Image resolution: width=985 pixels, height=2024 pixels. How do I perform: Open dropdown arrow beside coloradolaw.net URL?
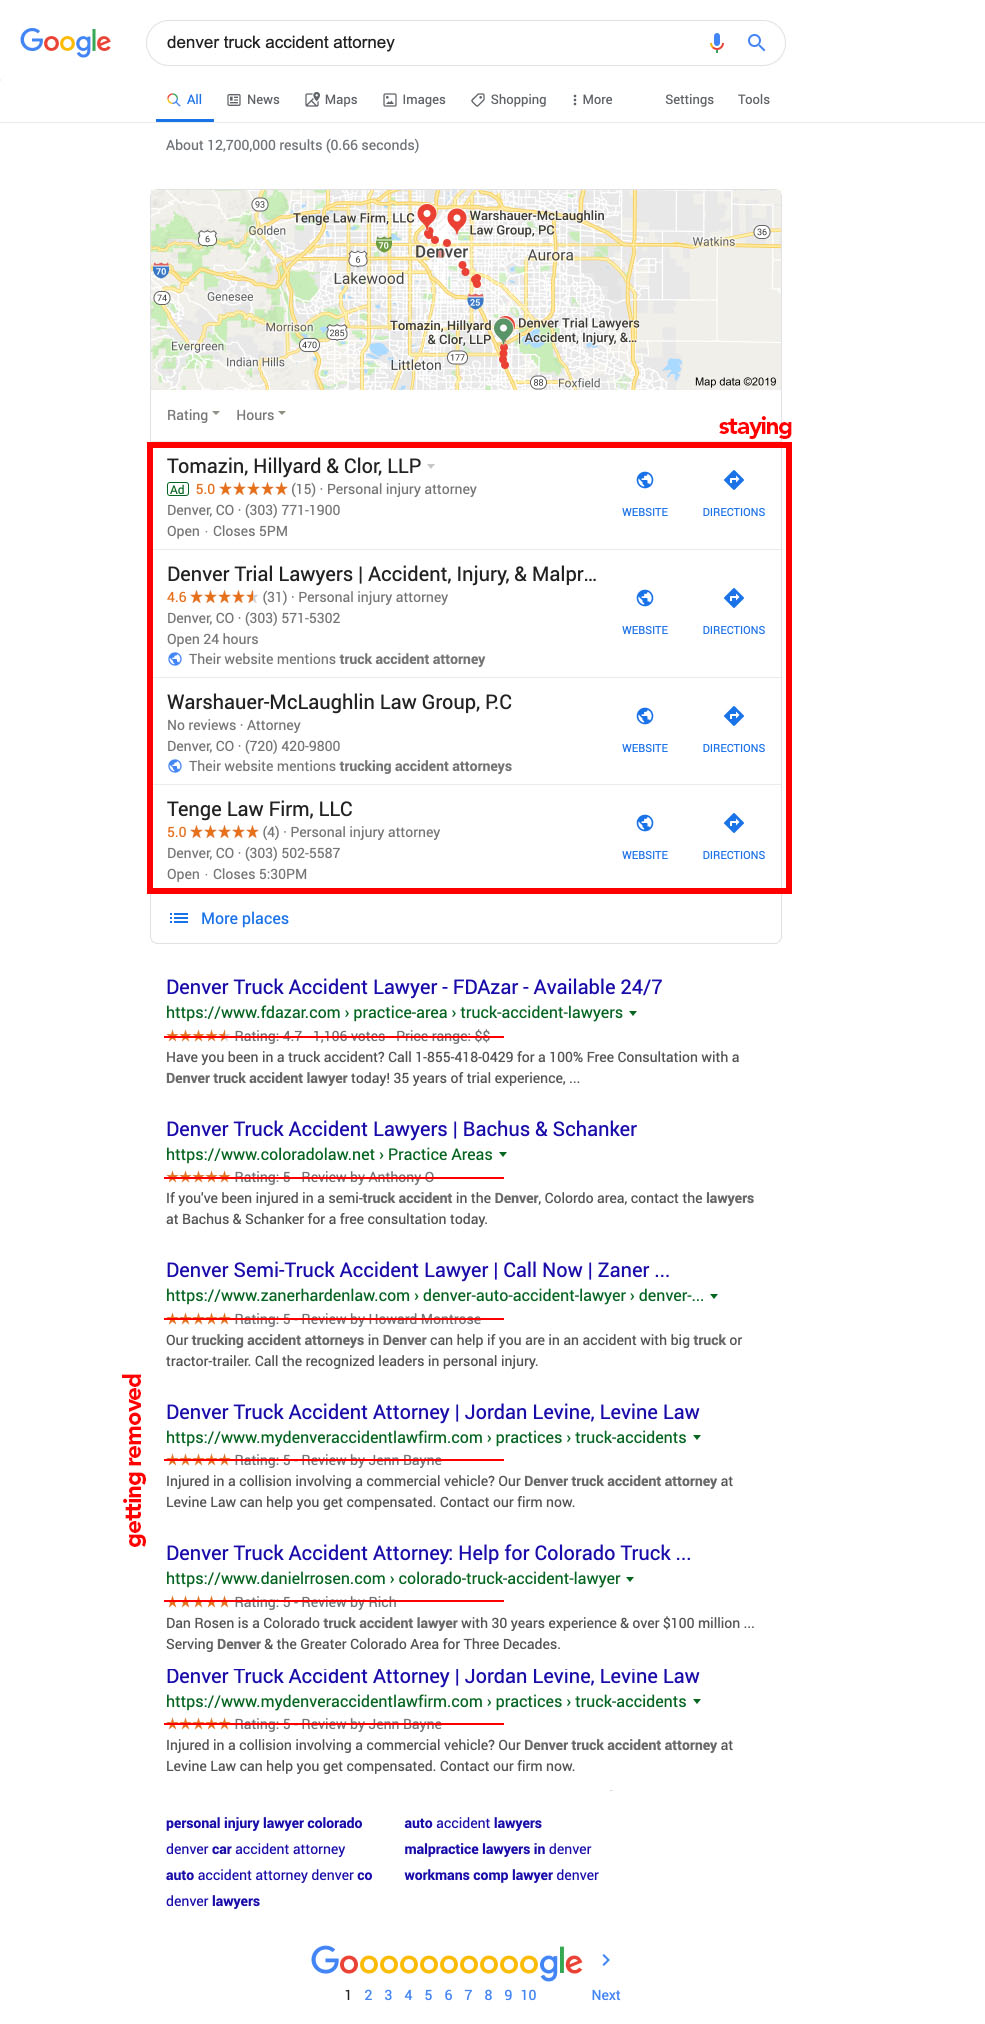pyautogui.click(x=503, y=1155)
